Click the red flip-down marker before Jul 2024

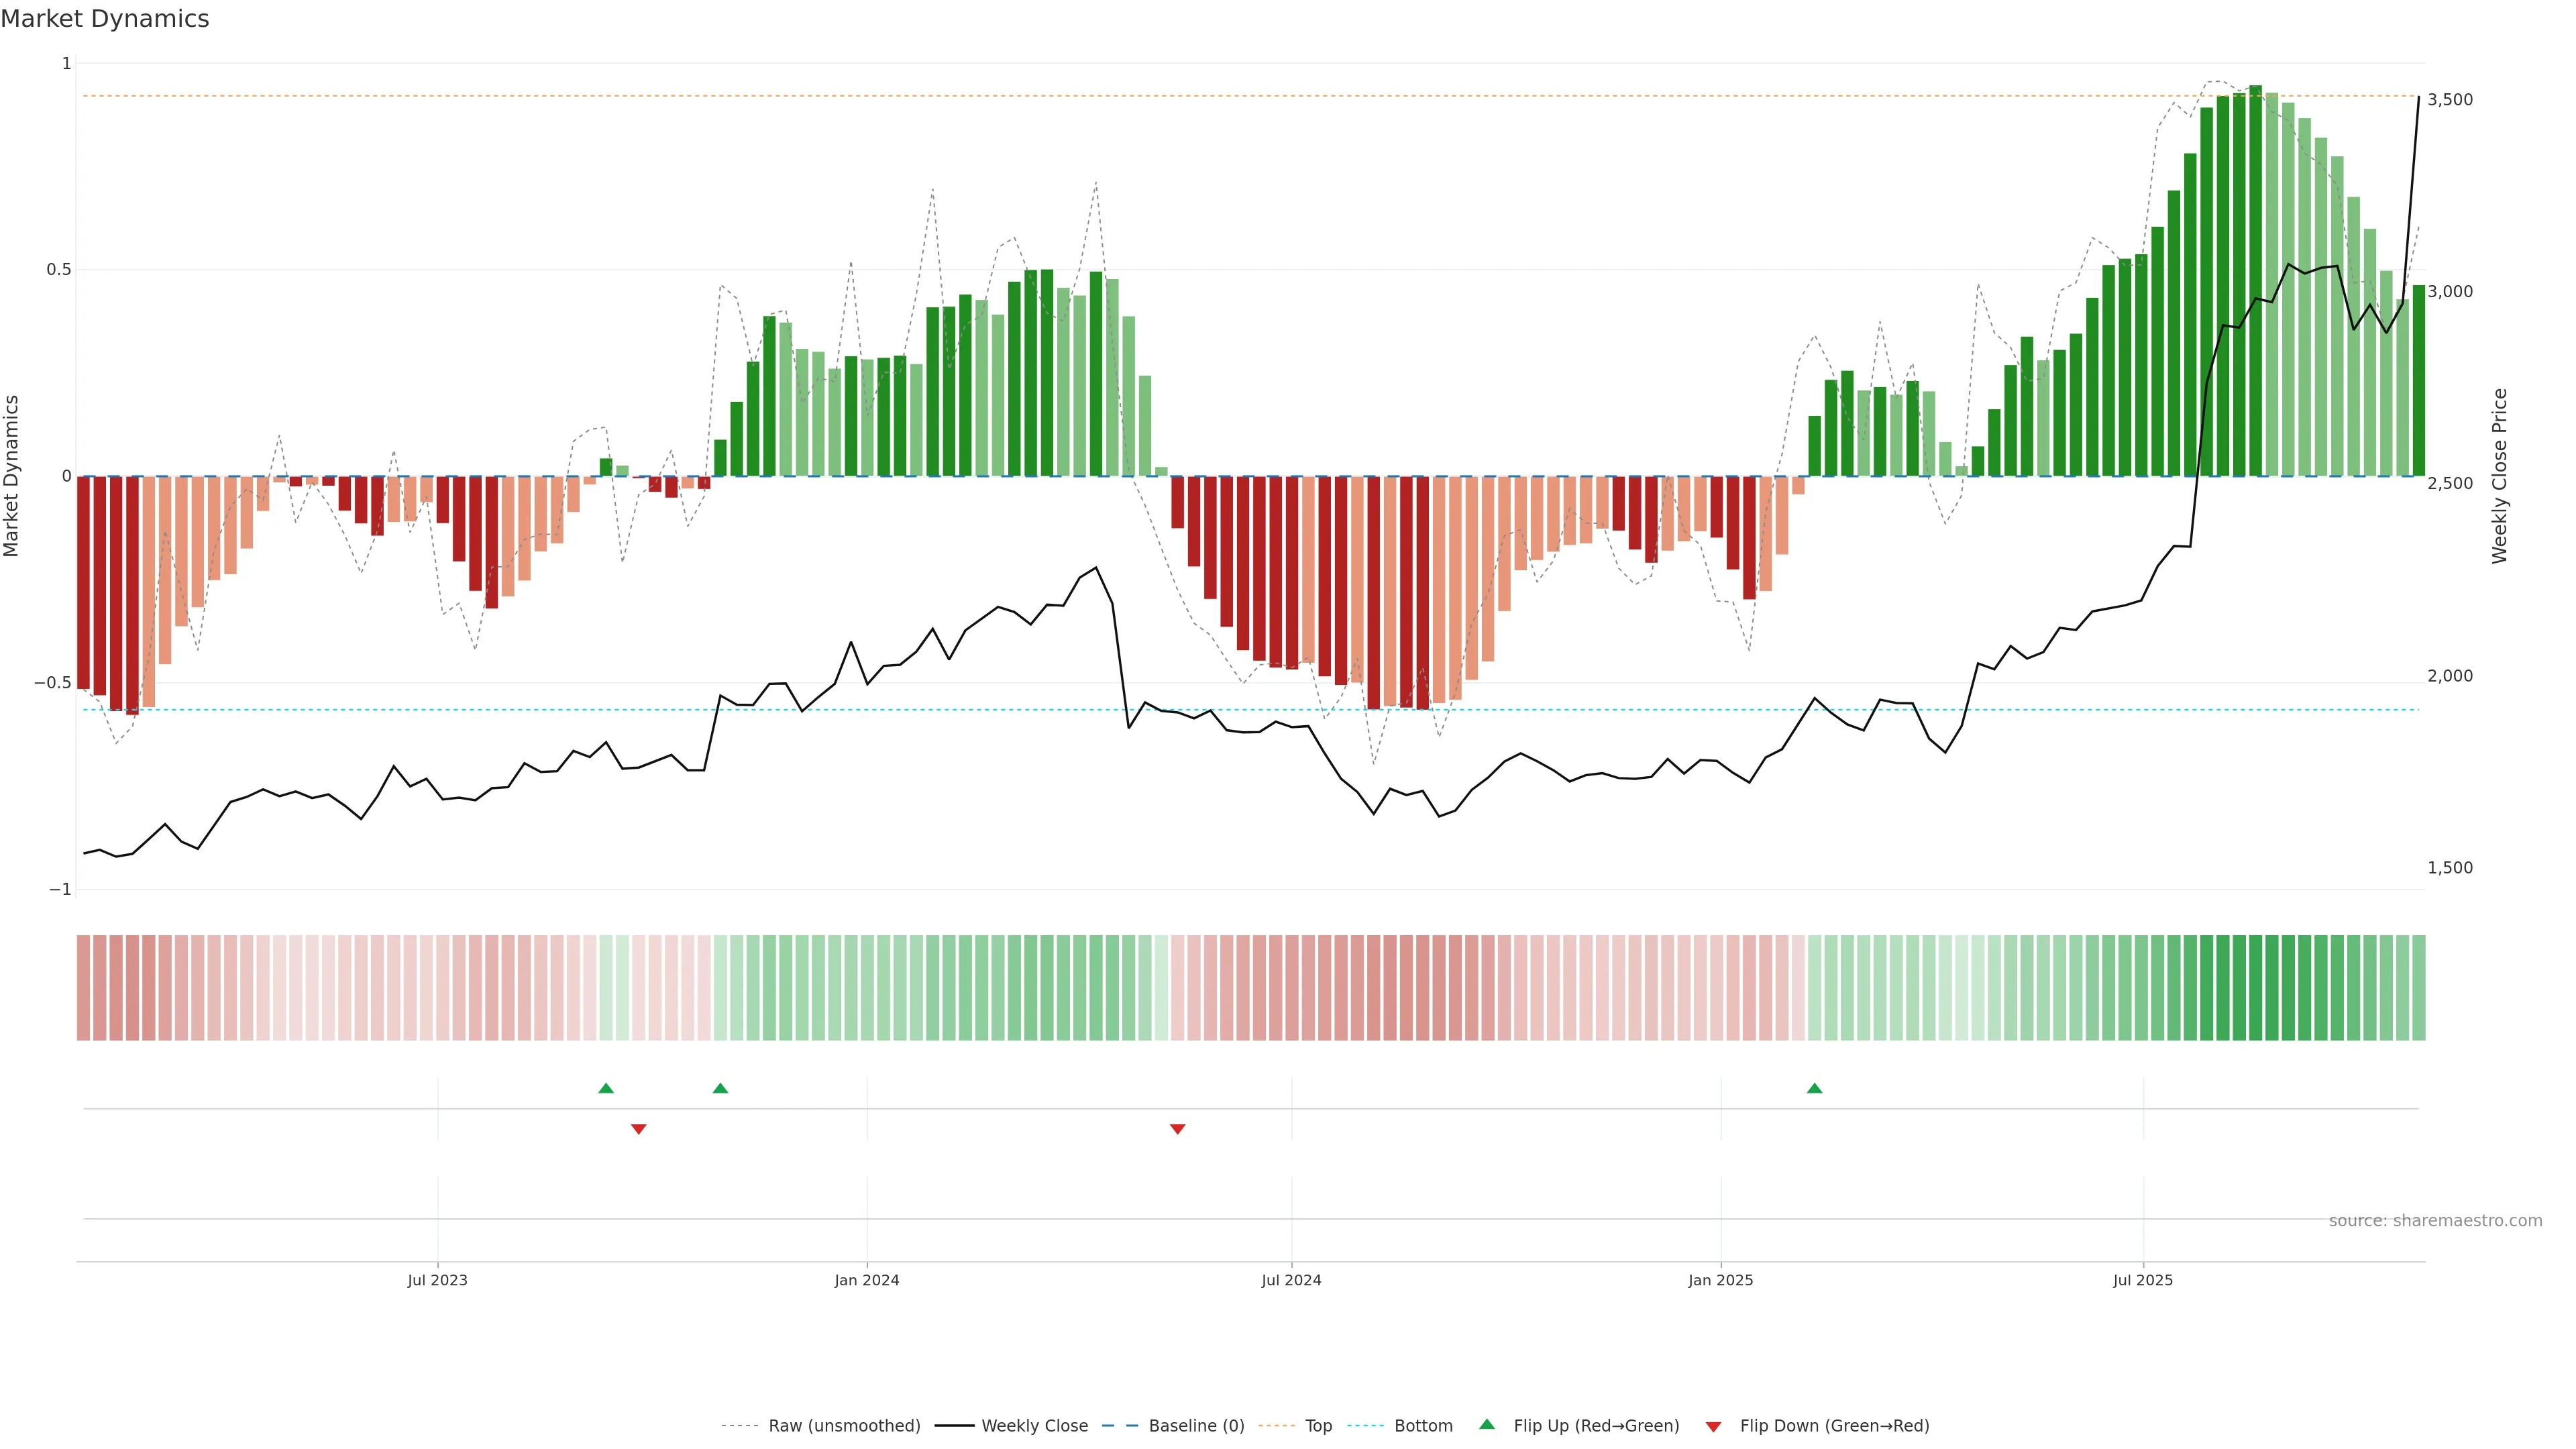click(1177, 1129)
